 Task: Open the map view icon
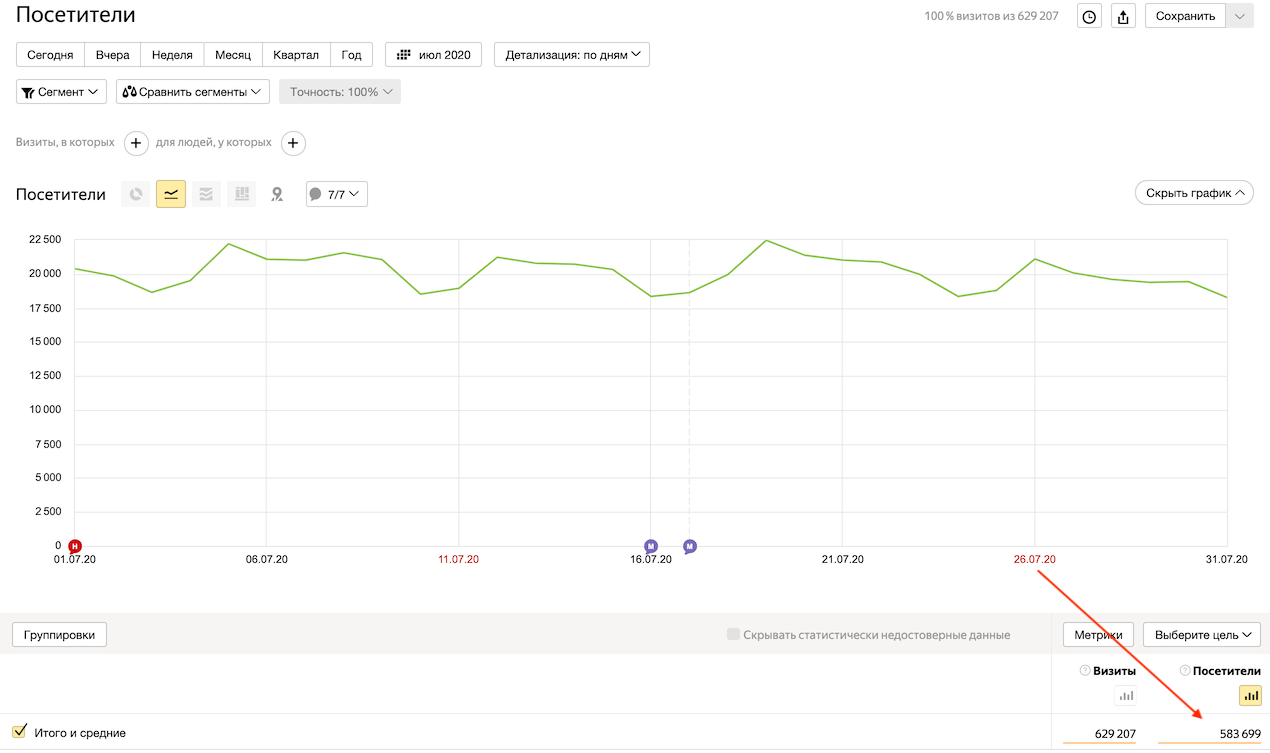[277, 194]
